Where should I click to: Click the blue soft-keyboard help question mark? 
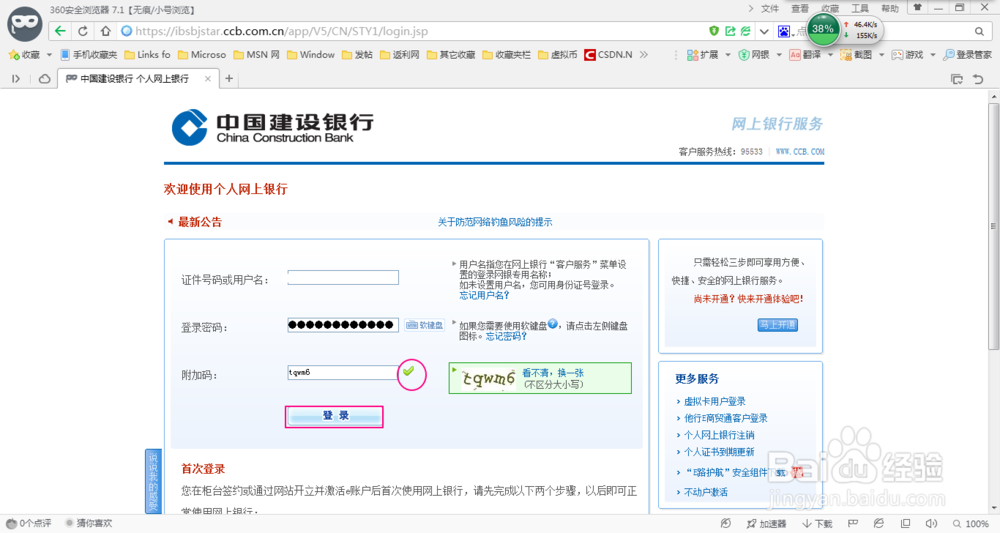[552, 324]
